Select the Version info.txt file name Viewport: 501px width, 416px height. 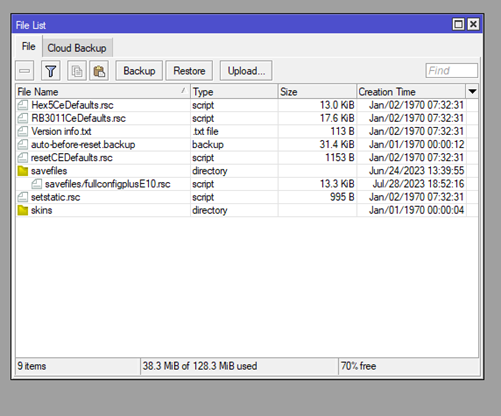pos(61,131)
